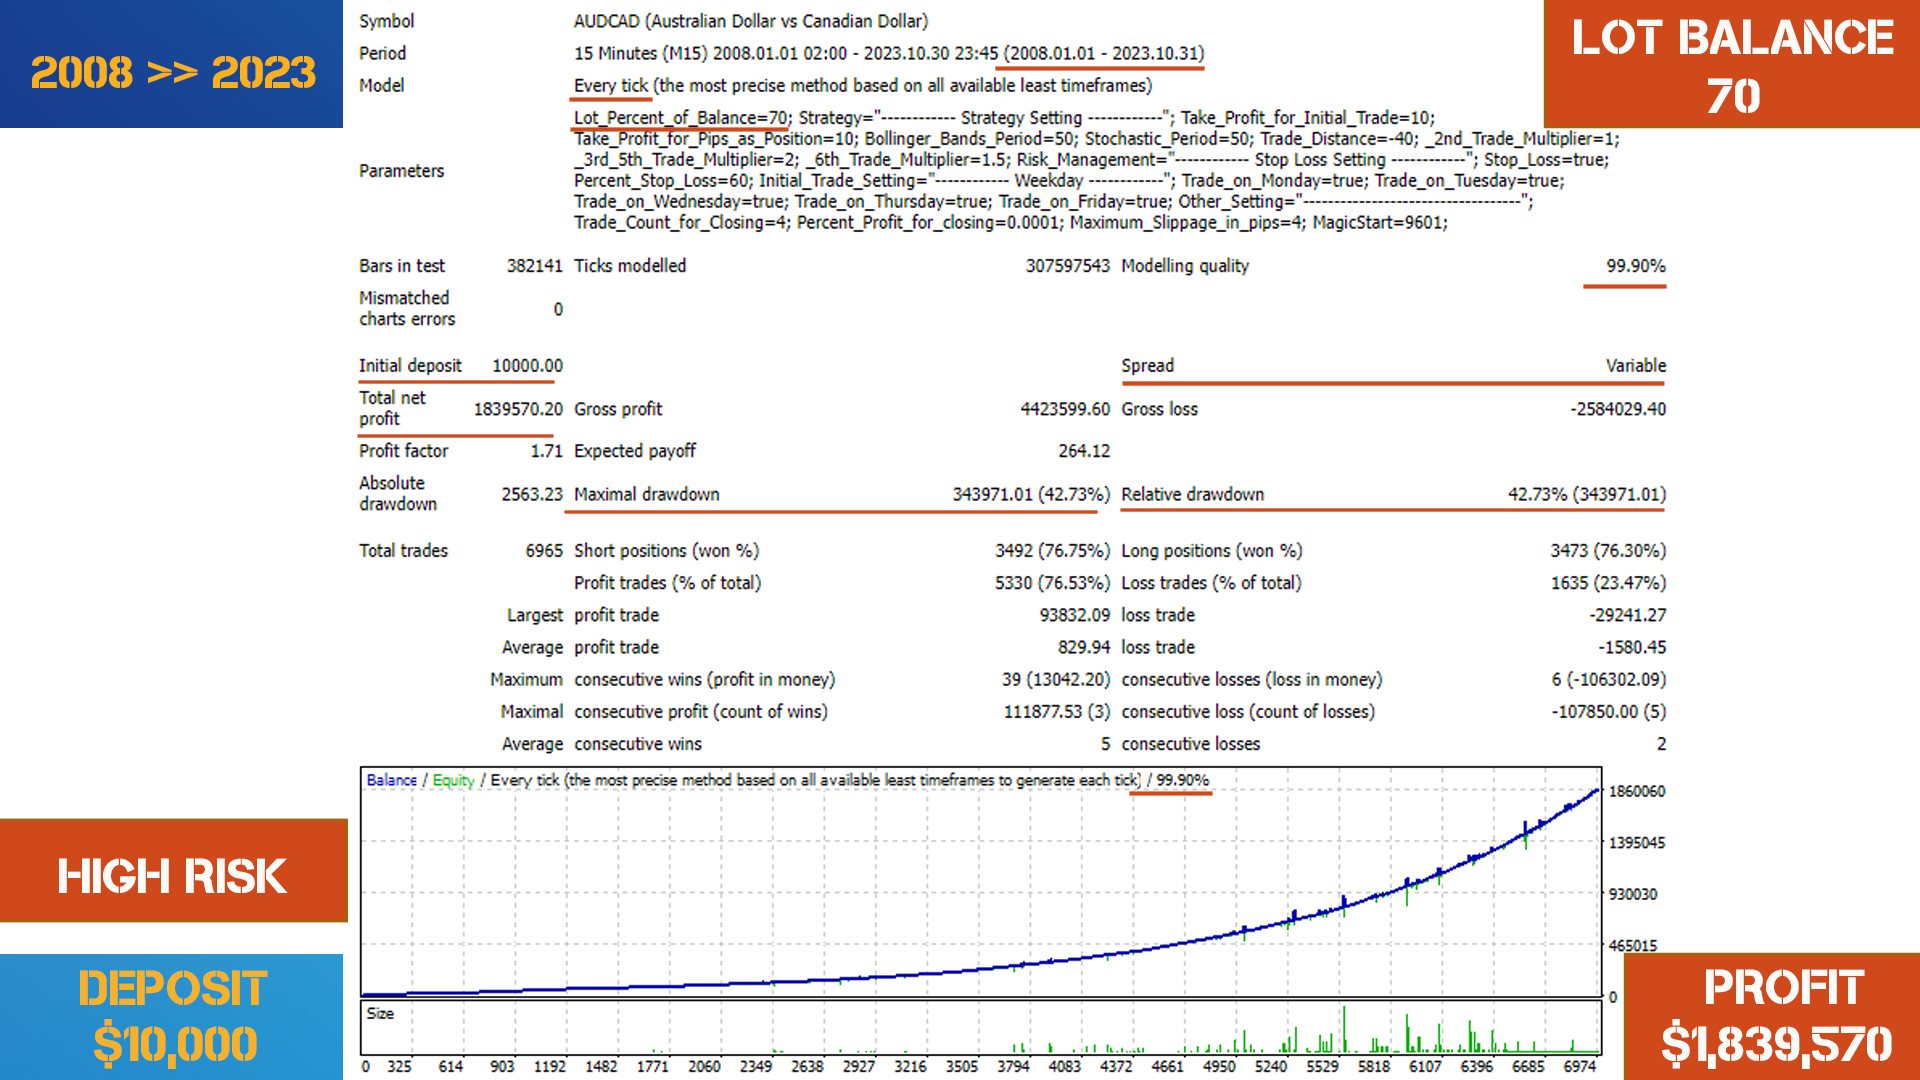This screenshot has height=1080, width=1920.
Task: Select the HIGH RISK orange label
Action: coord(173,871)
